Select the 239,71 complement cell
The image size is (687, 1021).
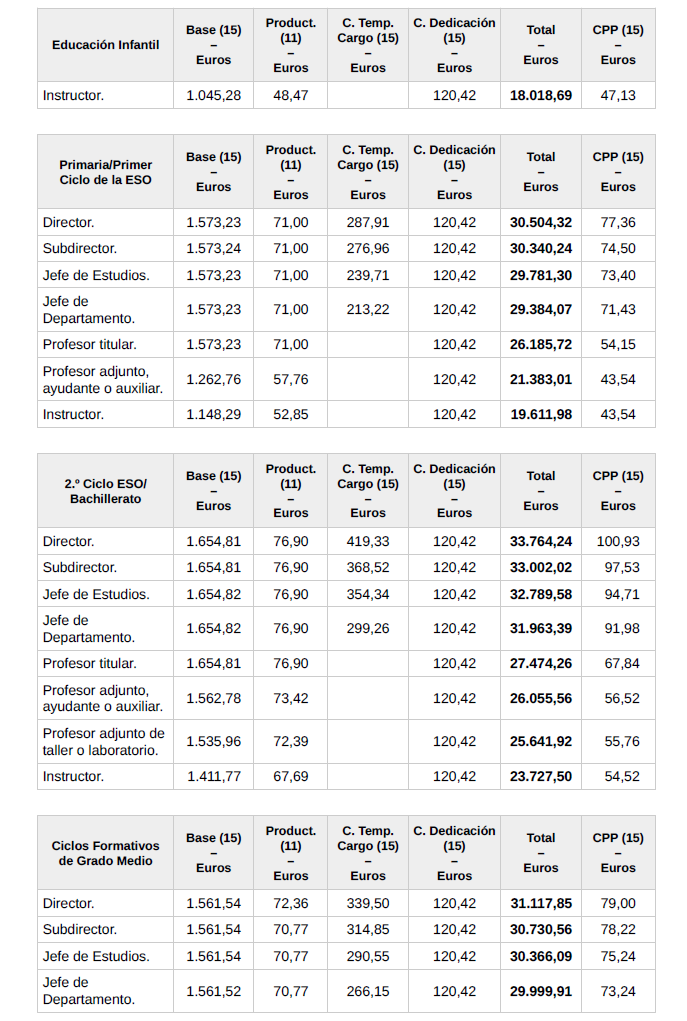(367, 275)
